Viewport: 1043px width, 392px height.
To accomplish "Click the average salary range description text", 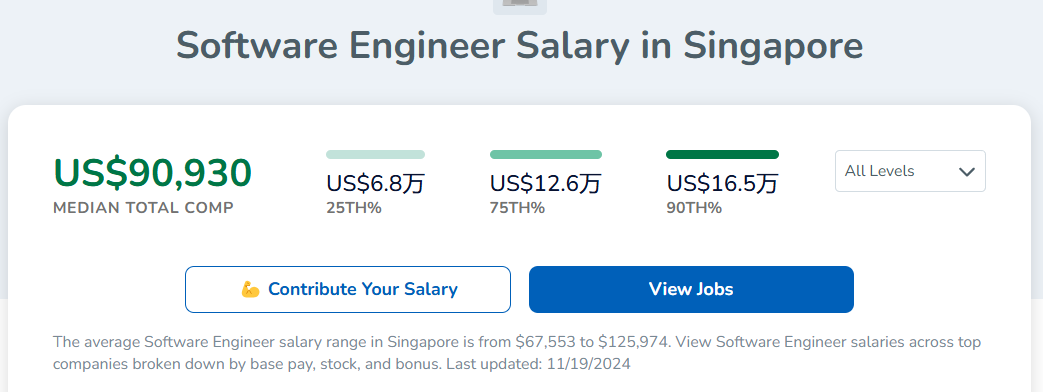I will coord(517,353).
